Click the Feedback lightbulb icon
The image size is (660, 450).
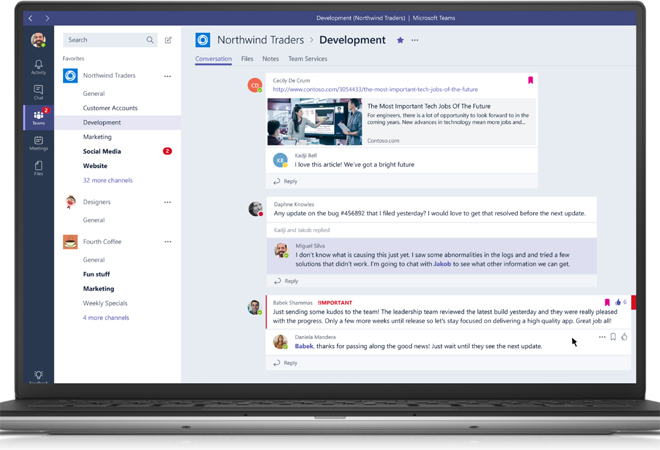tap(38, 377)
